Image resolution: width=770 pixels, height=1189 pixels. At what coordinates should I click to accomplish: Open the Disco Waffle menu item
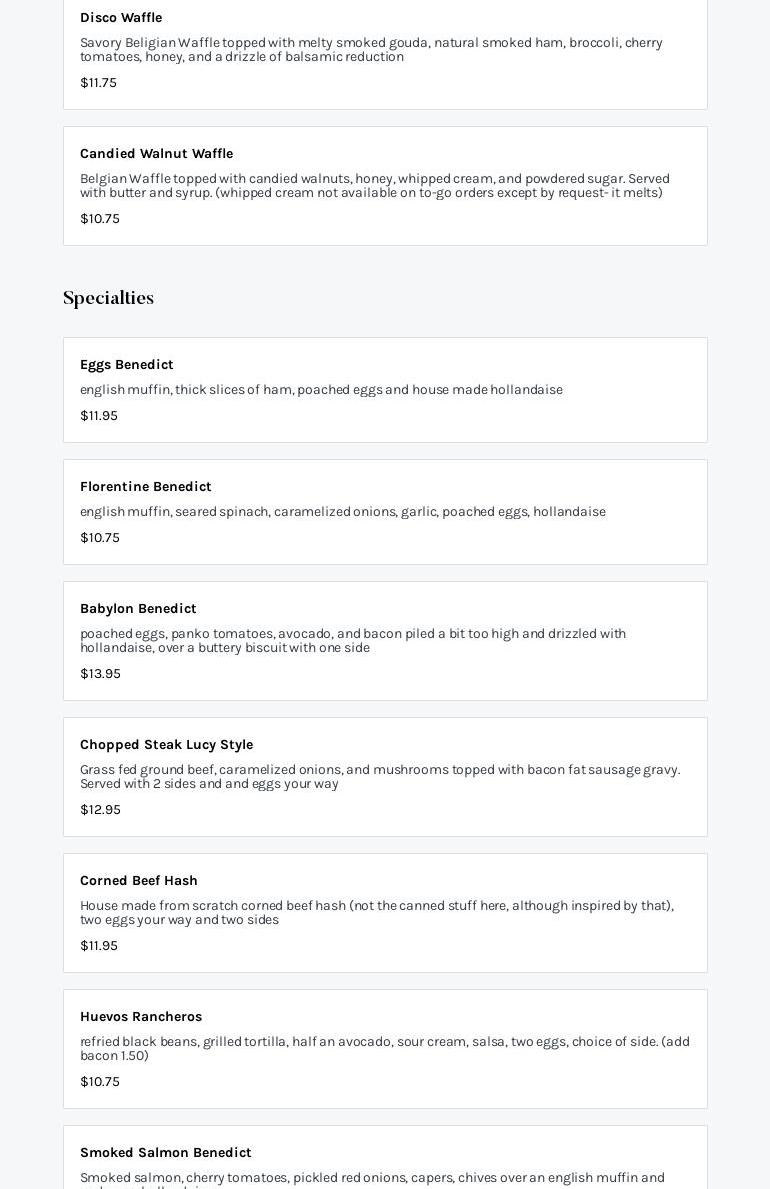pyautogui.click(x=121, y=18)
